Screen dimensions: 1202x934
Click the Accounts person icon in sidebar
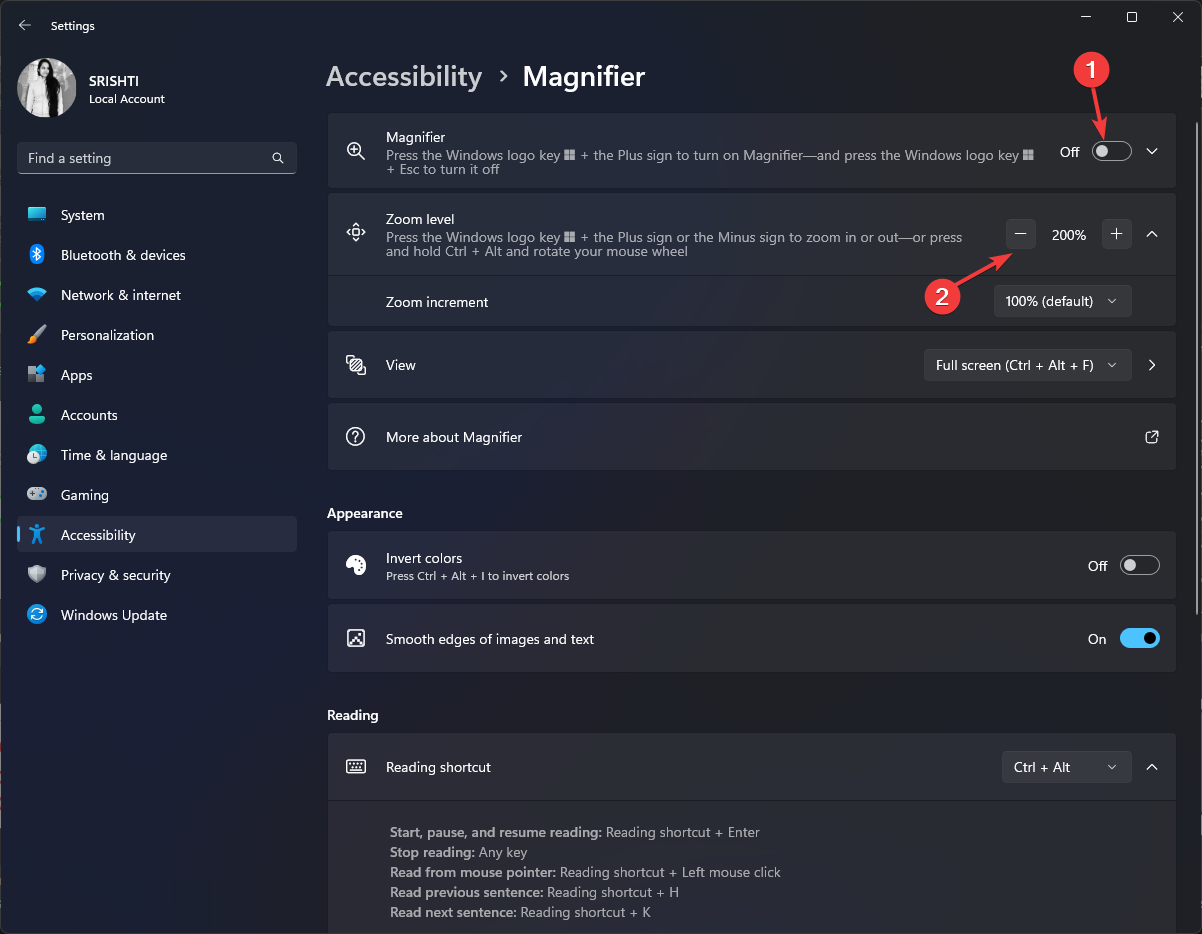point(37,415)
